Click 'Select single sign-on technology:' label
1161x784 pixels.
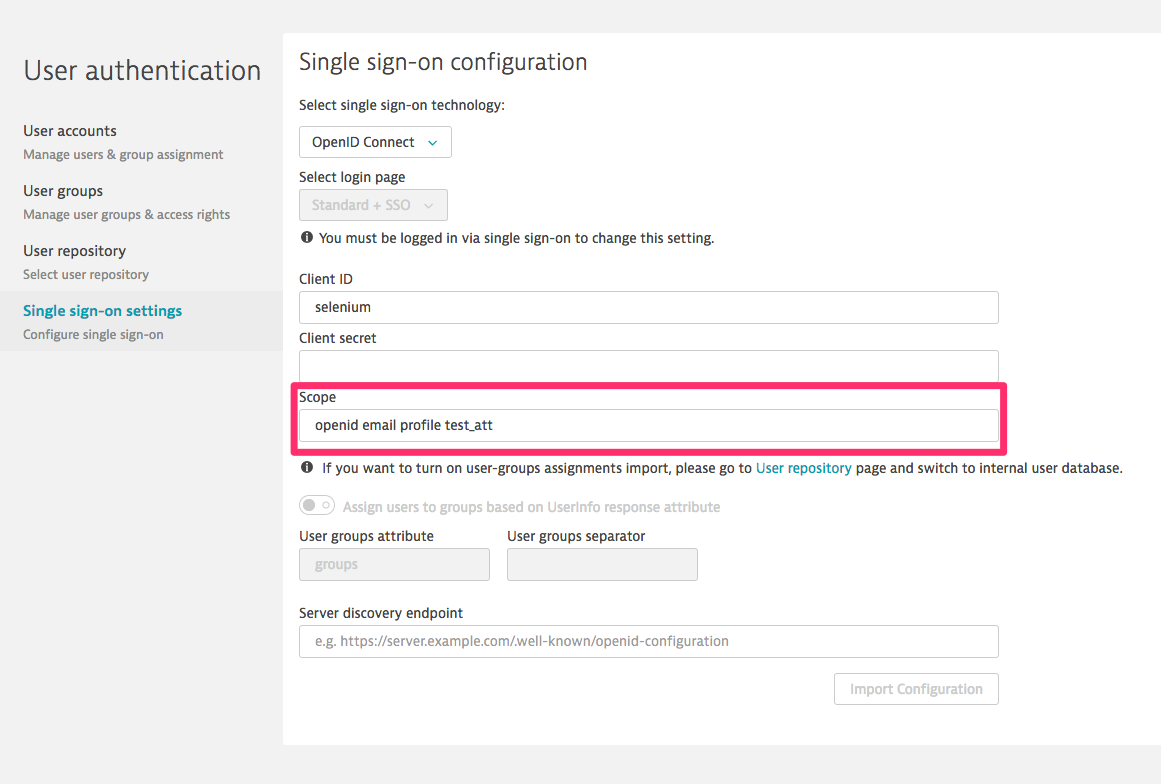click(x=402, y=105)
